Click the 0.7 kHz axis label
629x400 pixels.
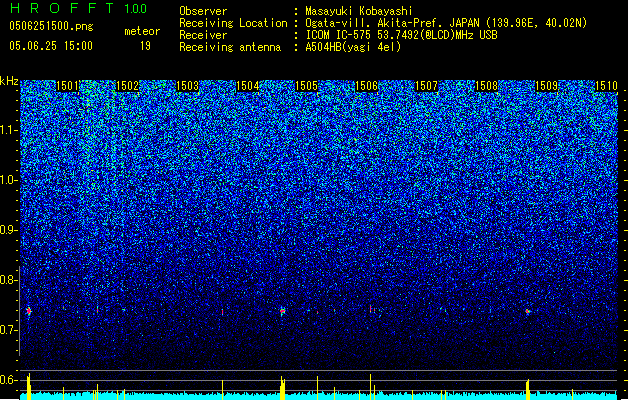point(9,330)
